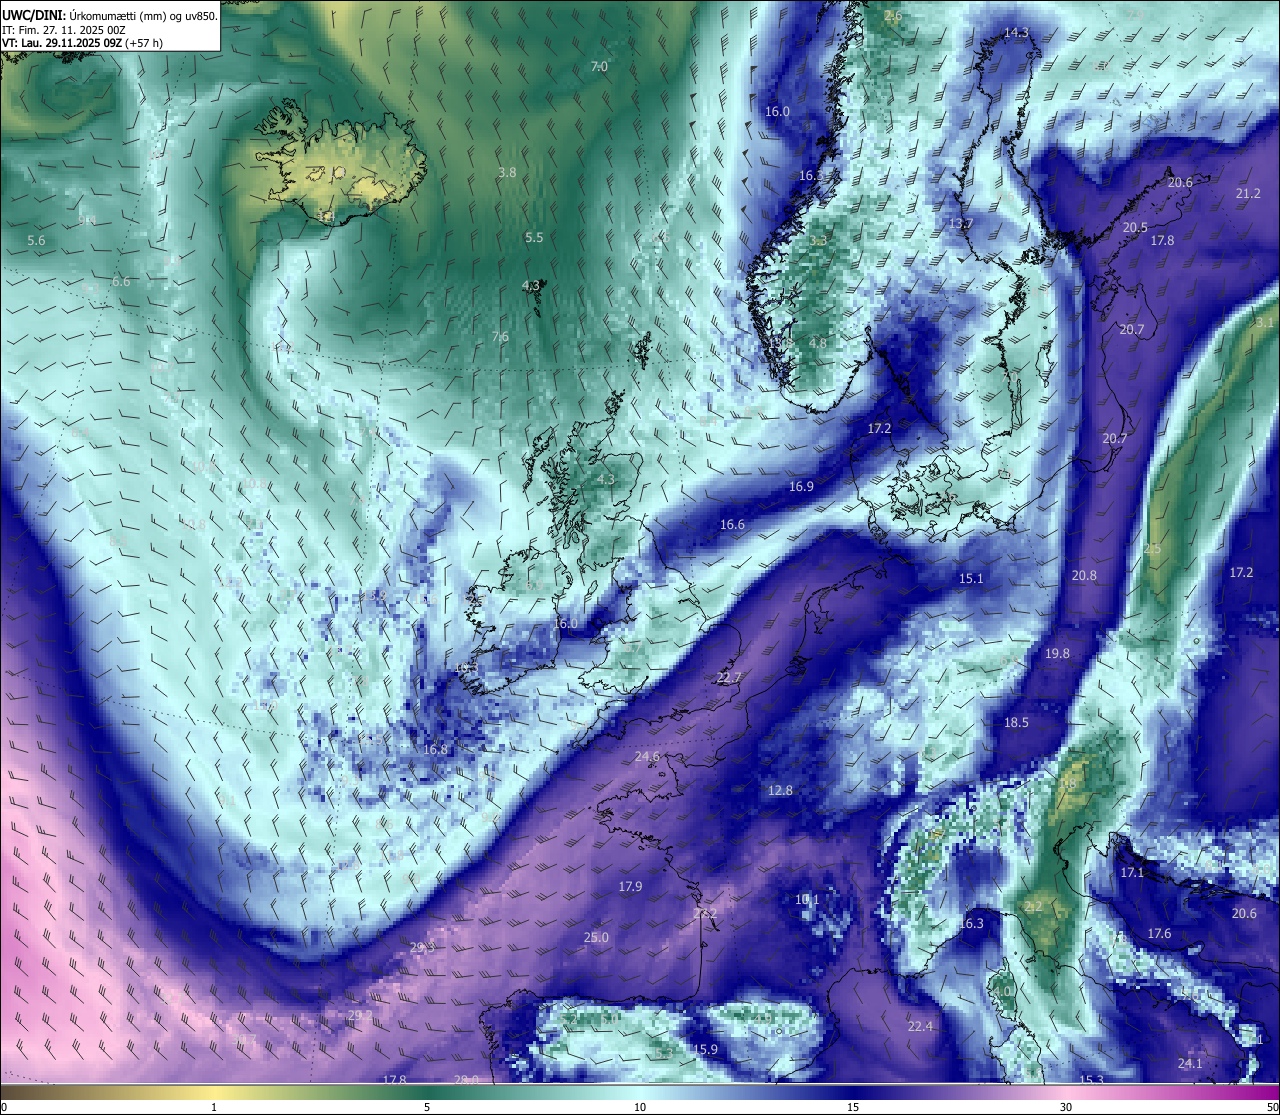Click the map value 17.1

tap(1132, 873)
